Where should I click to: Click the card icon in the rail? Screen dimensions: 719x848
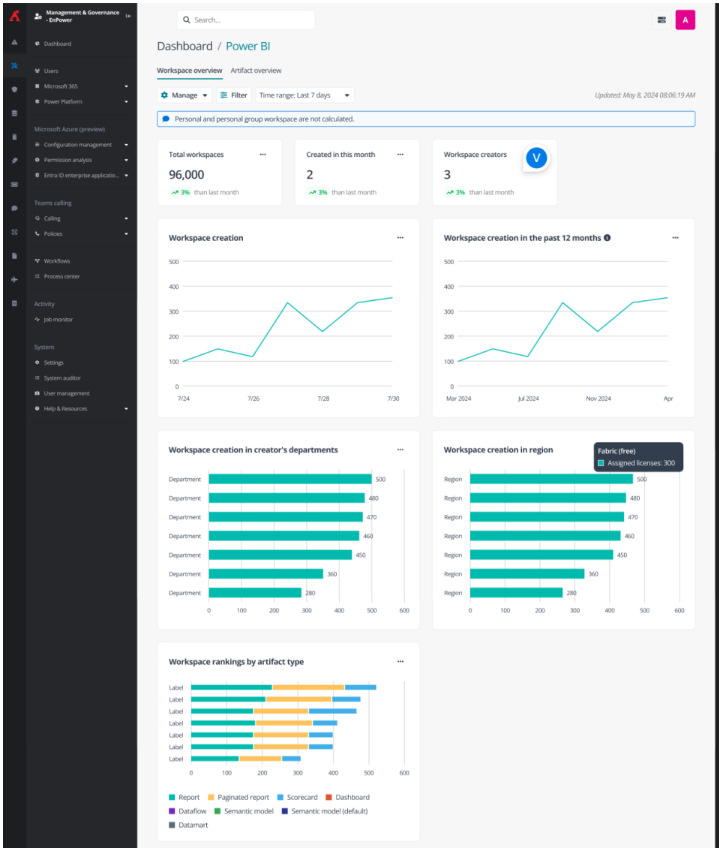pos(15,184)
